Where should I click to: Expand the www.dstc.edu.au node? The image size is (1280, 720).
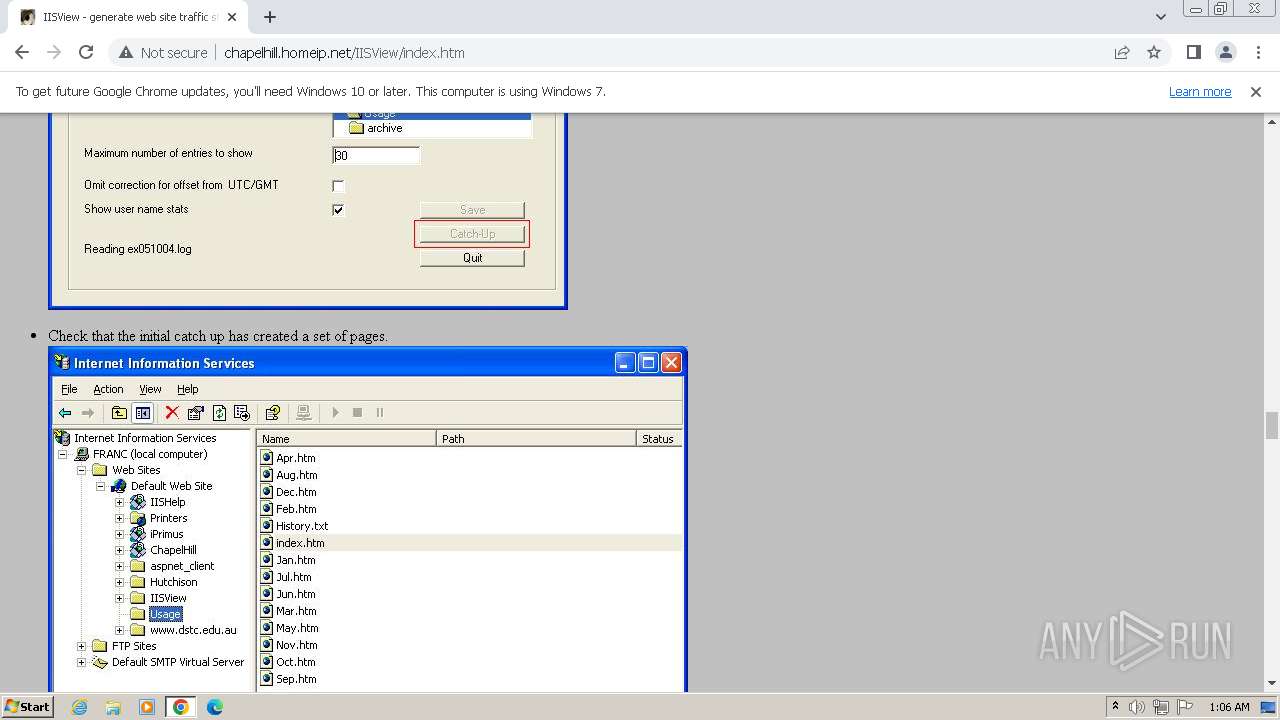pyautogui.click(x=120, y=630)
